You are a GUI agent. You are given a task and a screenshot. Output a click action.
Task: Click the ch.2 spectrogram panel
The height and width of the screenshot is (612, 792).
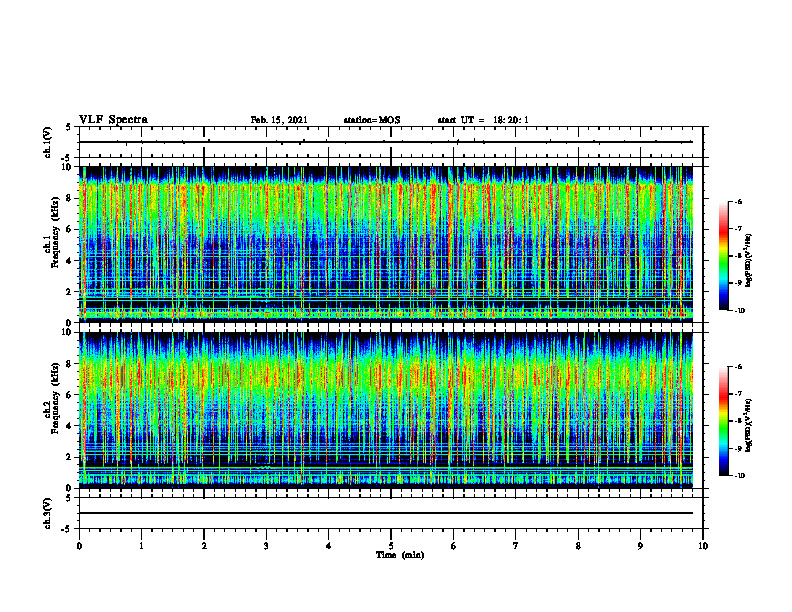click(386, 410)
